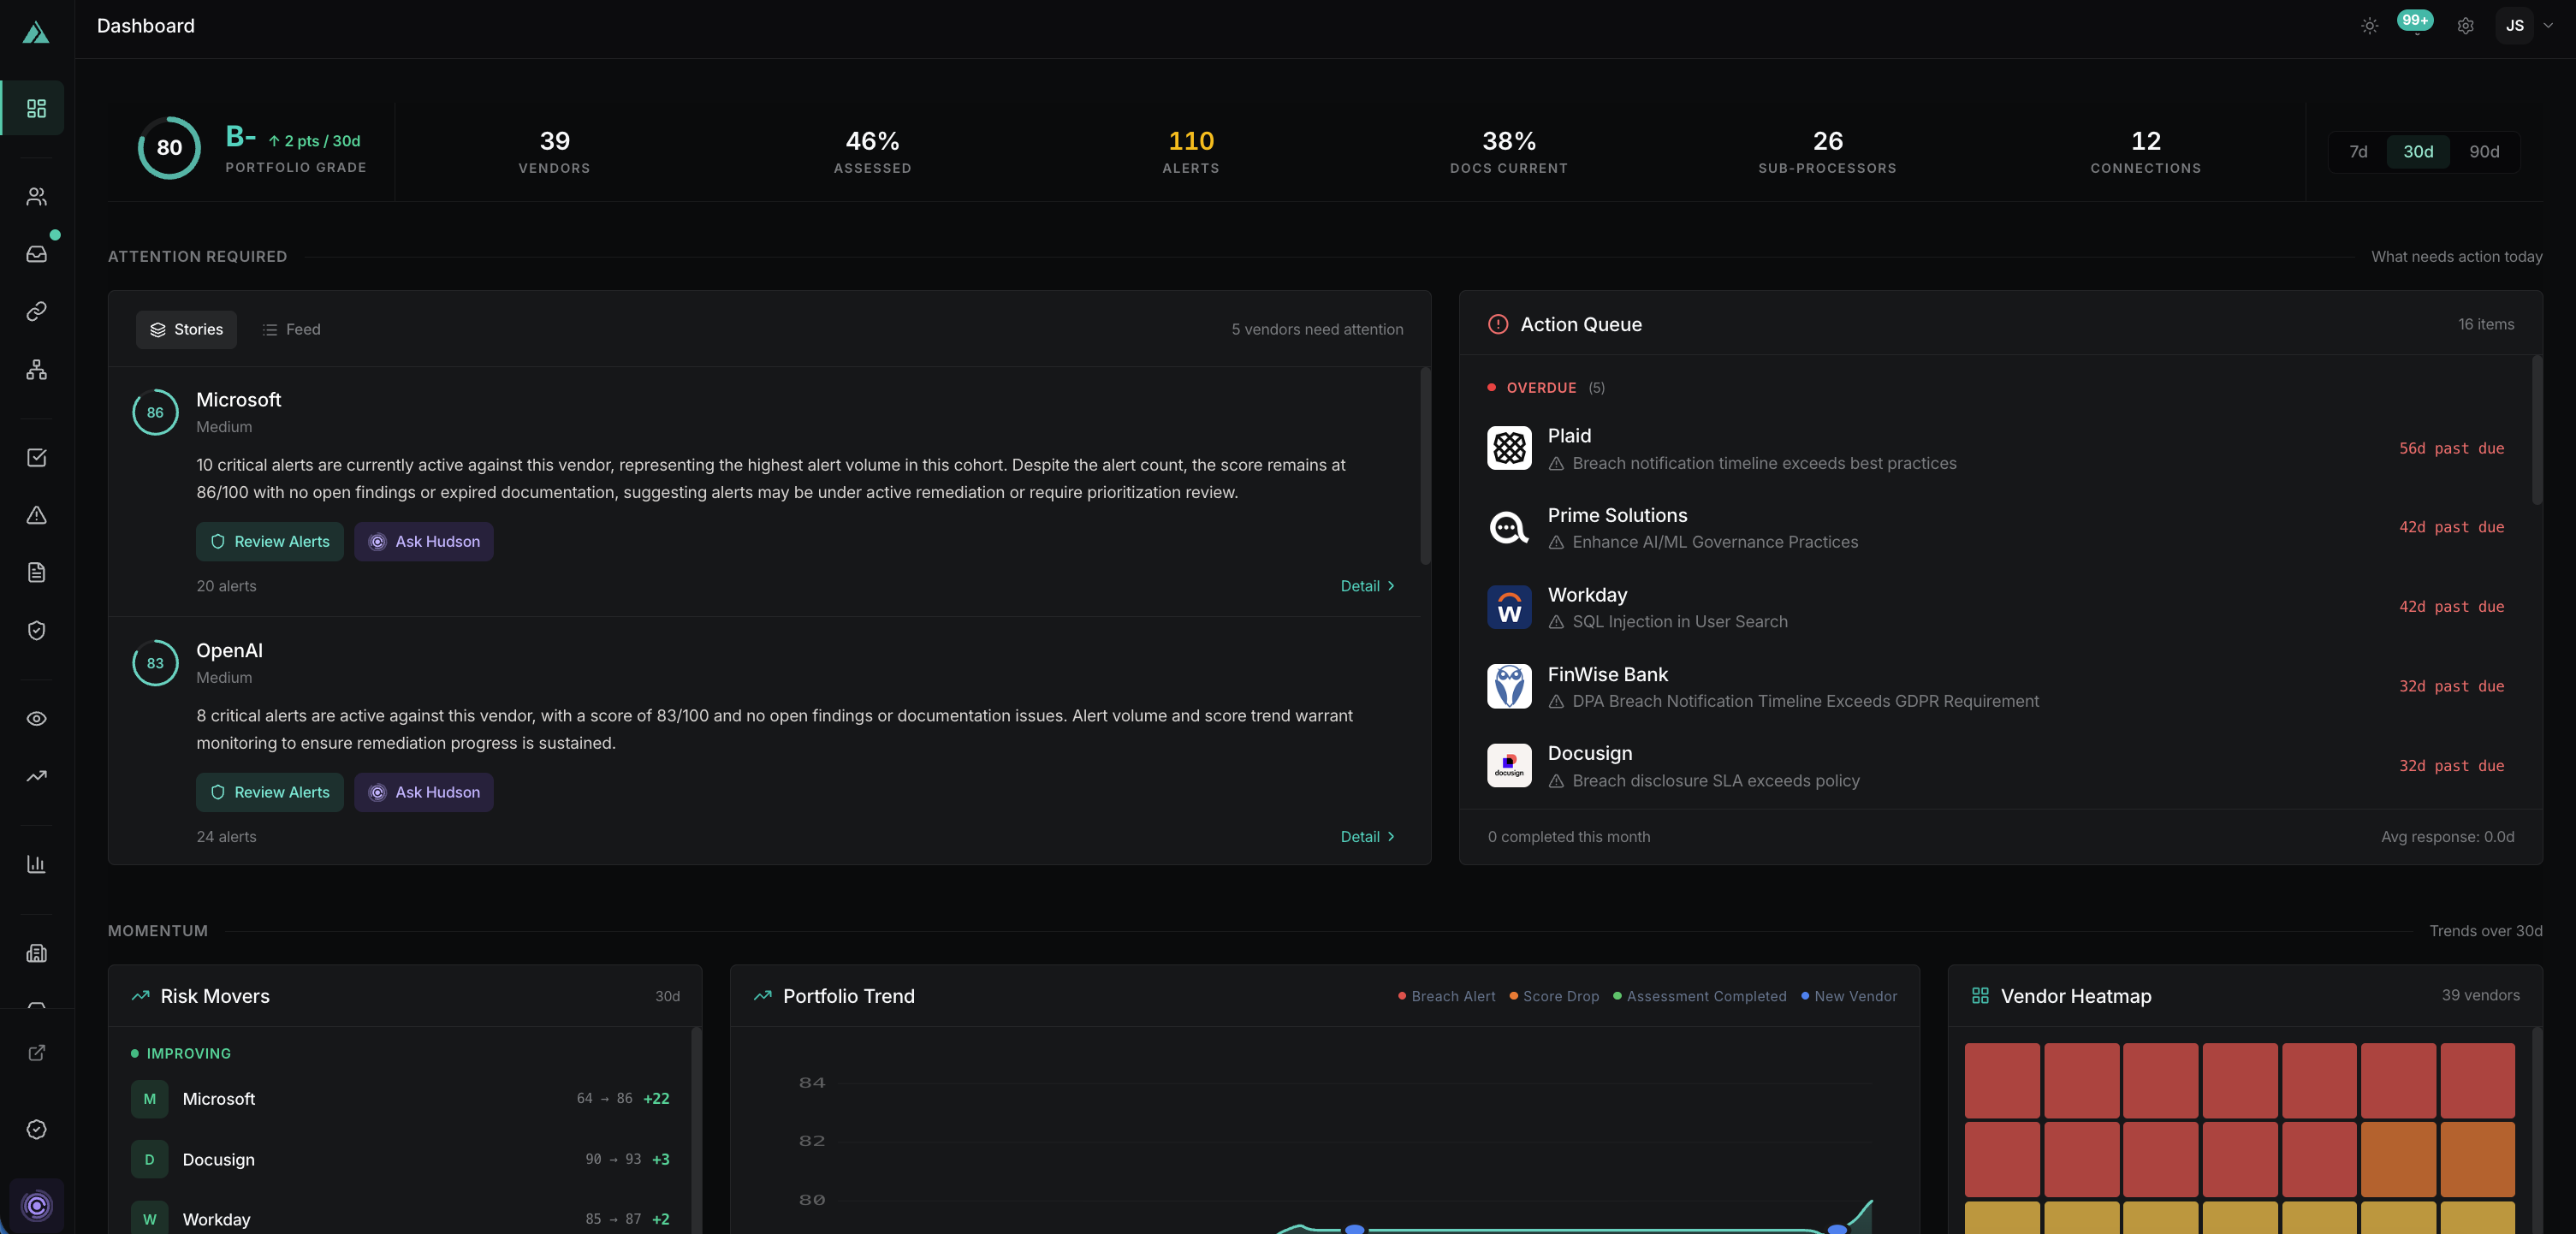Open the Dashboard grid icon in sidebar
The height and width of the screenshot is (1234, 2576).
coord(36,108)
